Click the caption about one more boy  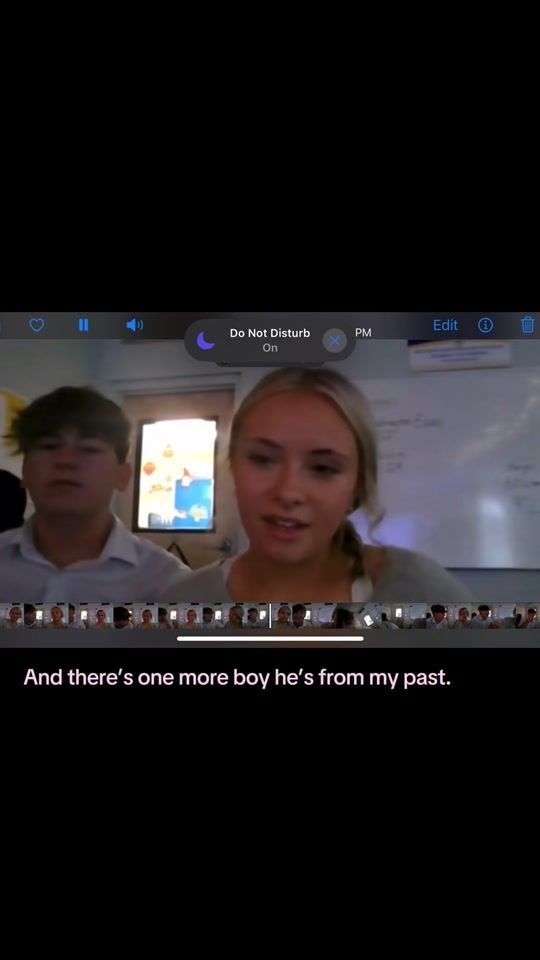click(x=237, y=678)
